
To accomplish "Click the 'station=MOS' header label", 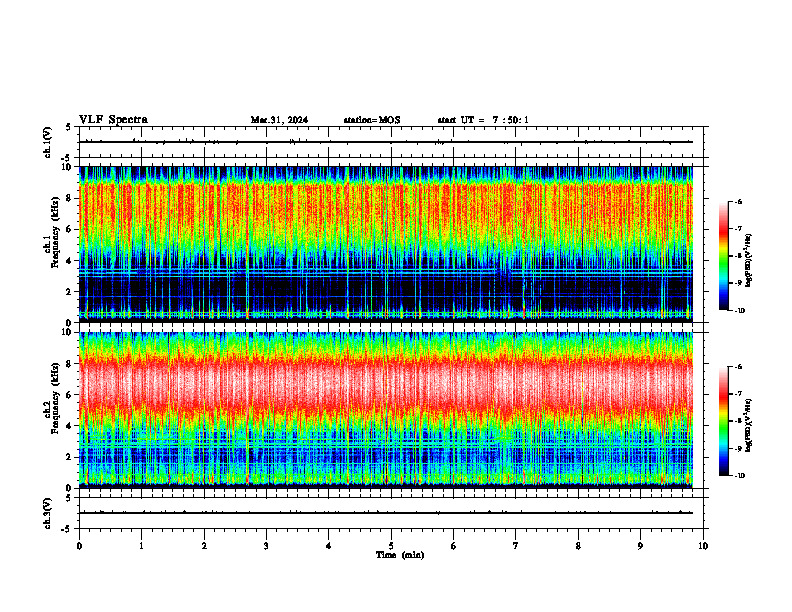I will [372, 120].
